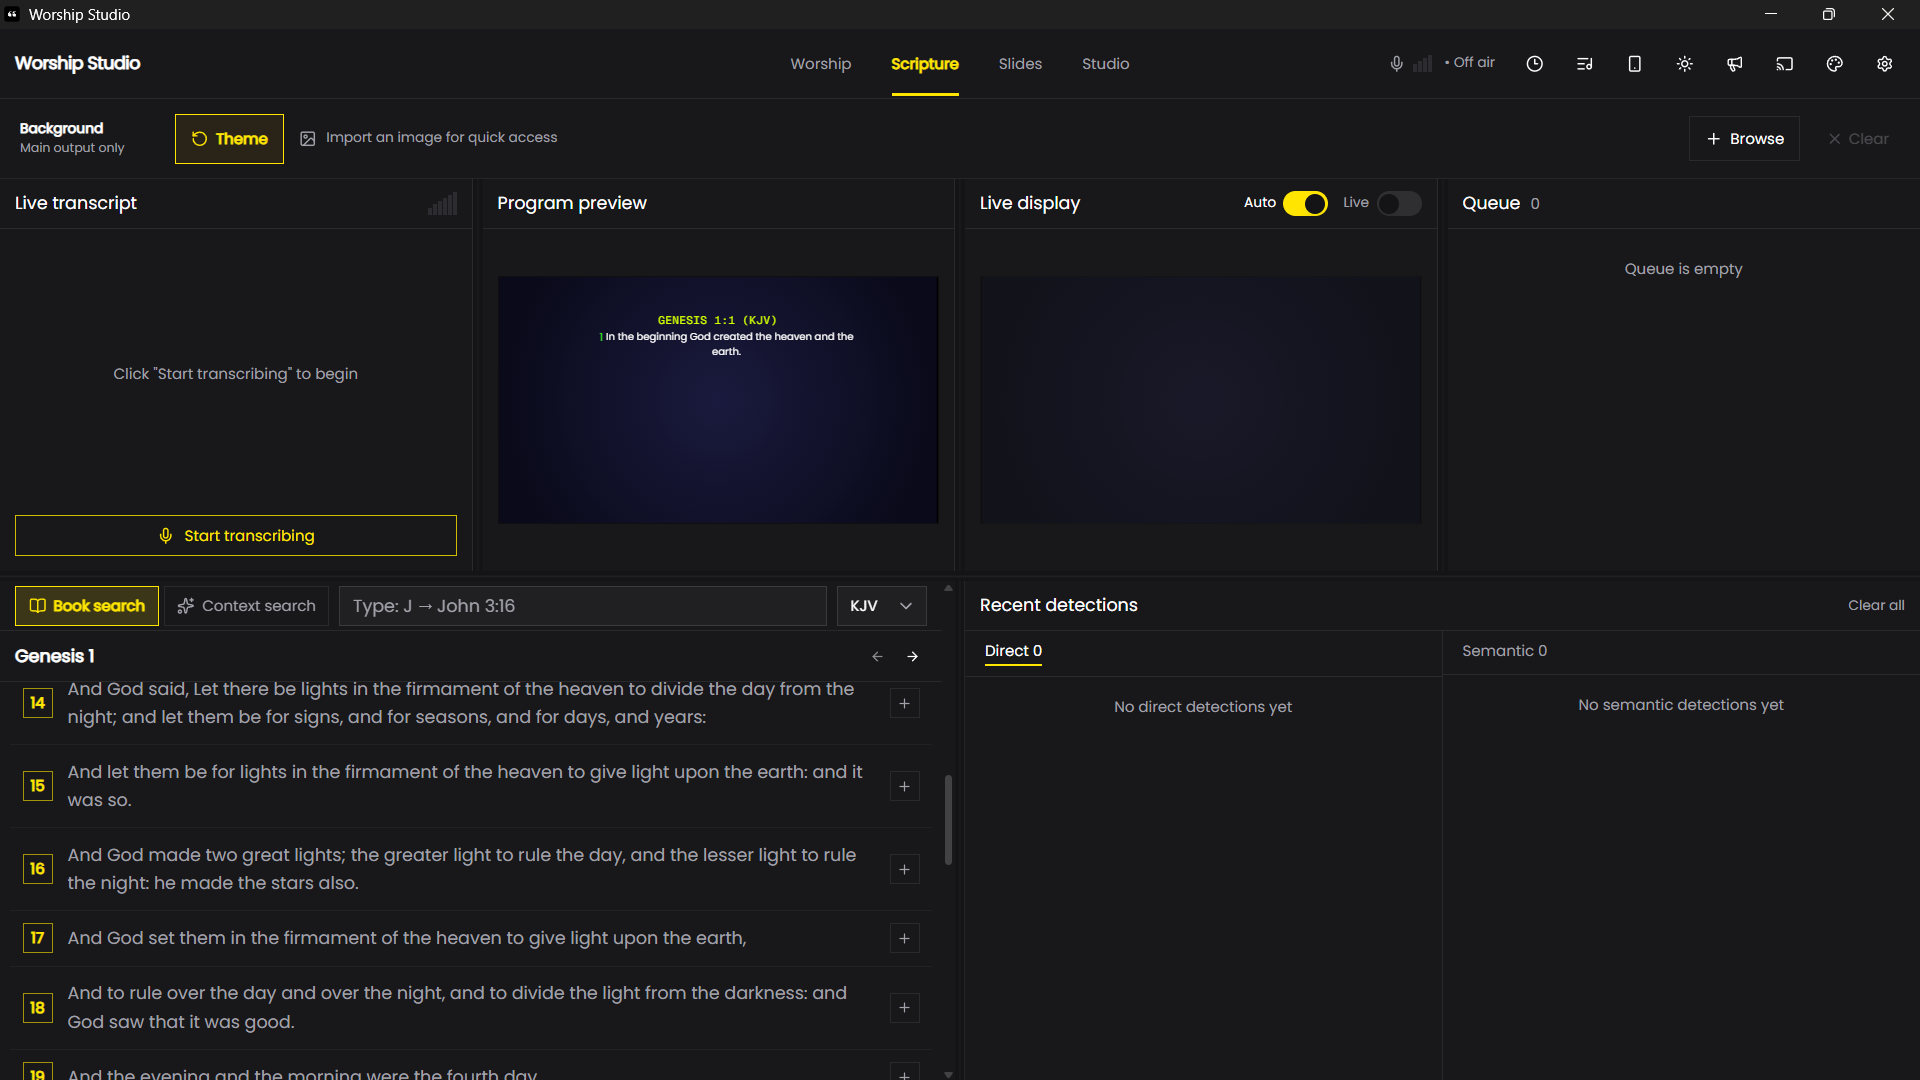Viewport: 1920px width, 1080px height.
Task: Add verse 17 with plus icon
Action: point(904,938)
